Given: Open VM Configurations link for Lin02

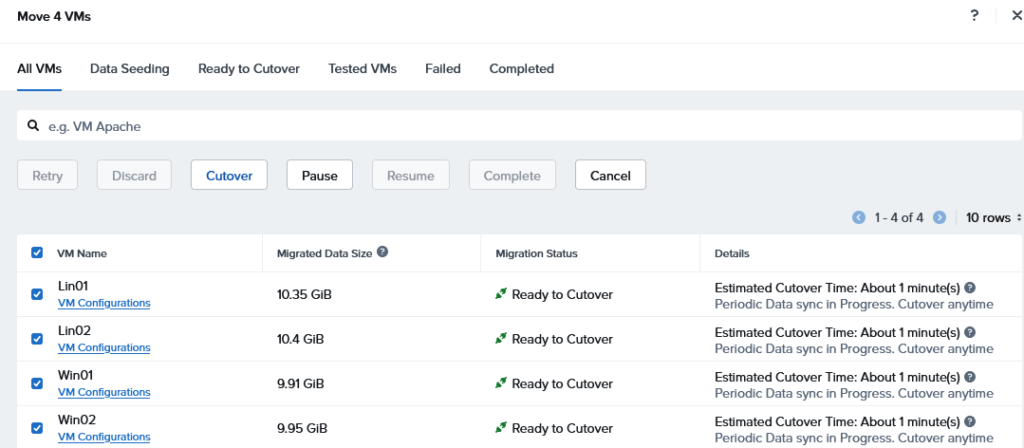Looking at the screenshot, I should pos(104,348).
